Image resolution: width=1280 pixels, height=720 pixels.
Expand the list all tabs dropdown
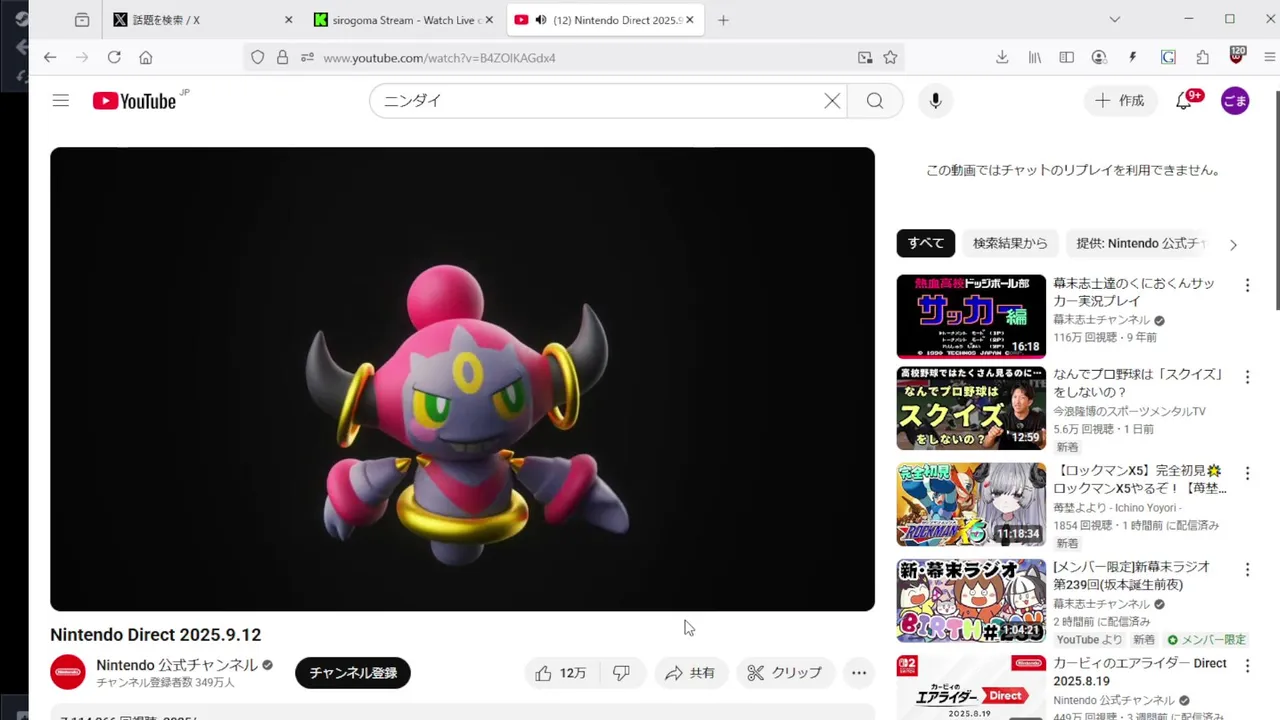(x=1115, y=20)
